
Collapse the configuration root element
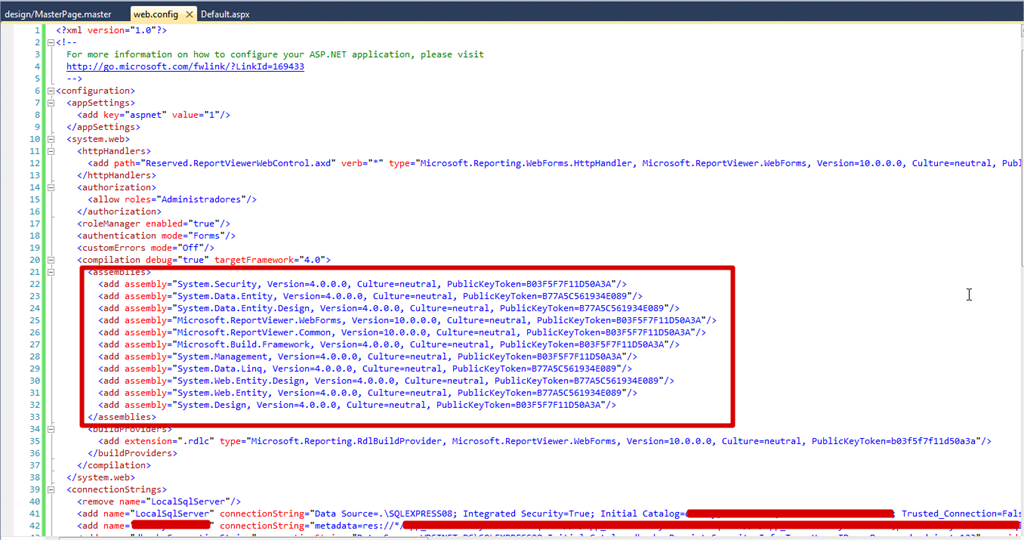pyautogui.click(x=49, y=90)
